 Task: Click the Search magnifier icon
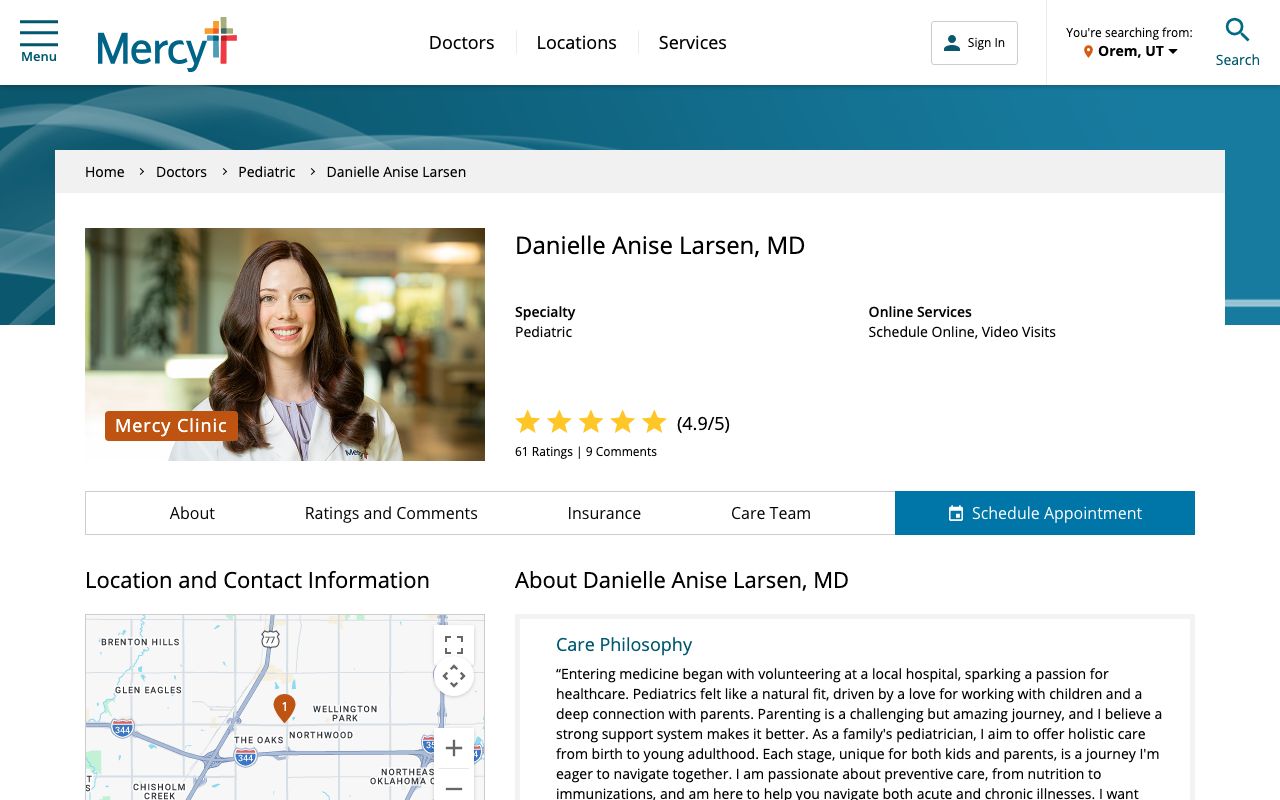(1237, 30)
